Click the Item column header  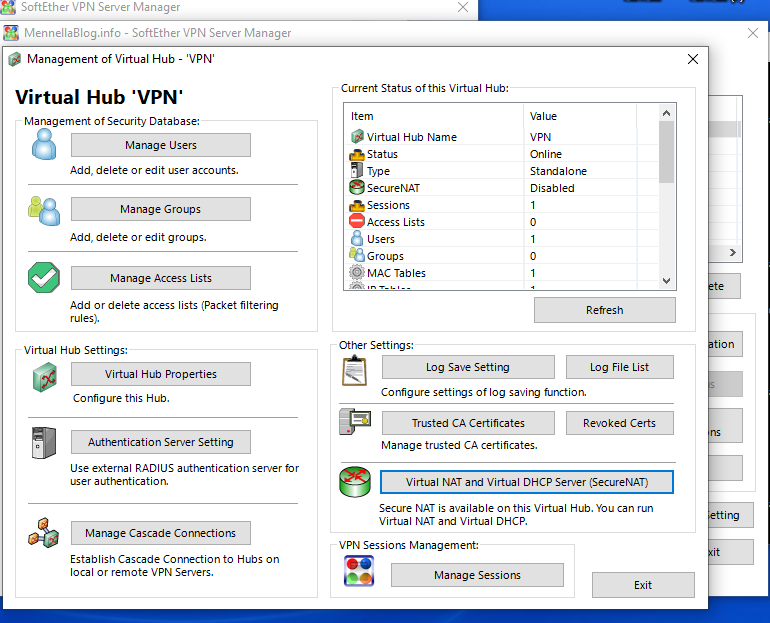click(434, 116)
